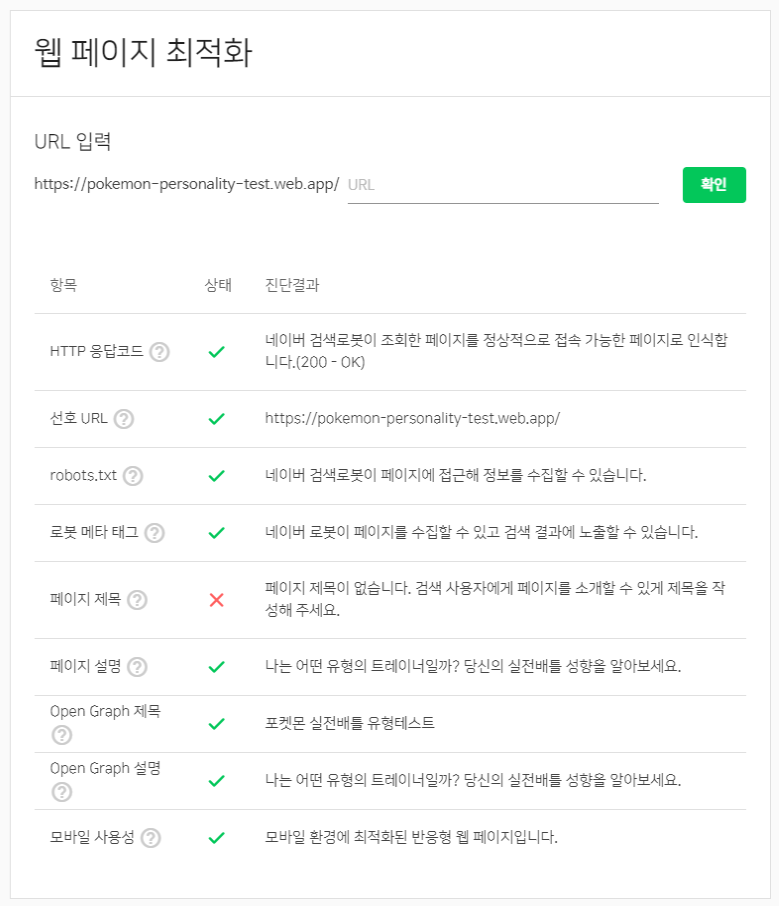The height and width of the screenshot is (906, 779).
Task: Show help for 로봇 메타 태그
Action: pyautogui.click(x=154, y=533)
